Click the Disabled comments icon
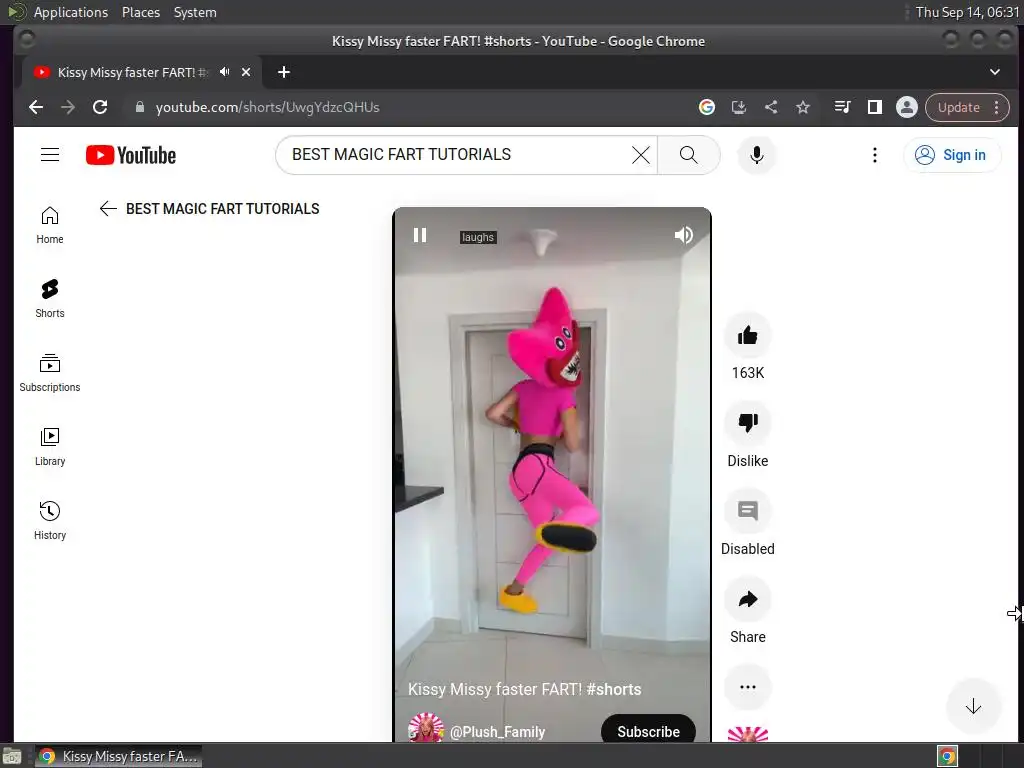Viewport: 1024px width, 768px height. click(x=748, y=511)
